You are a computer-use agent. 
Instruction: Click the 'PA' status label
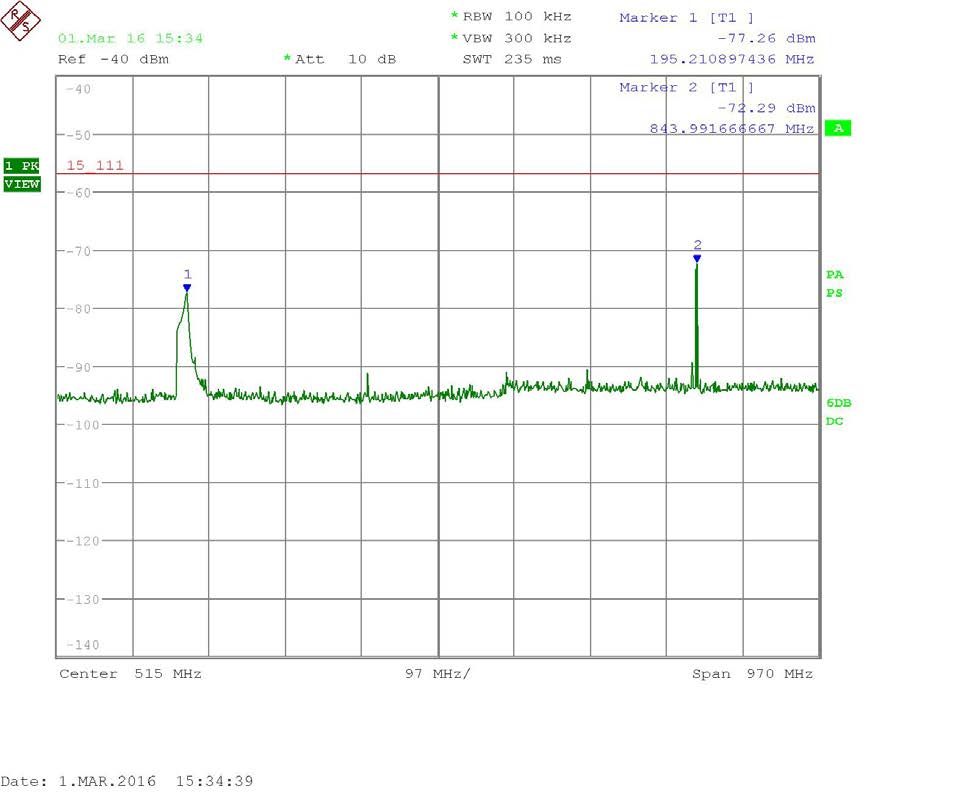pos(834,275)
